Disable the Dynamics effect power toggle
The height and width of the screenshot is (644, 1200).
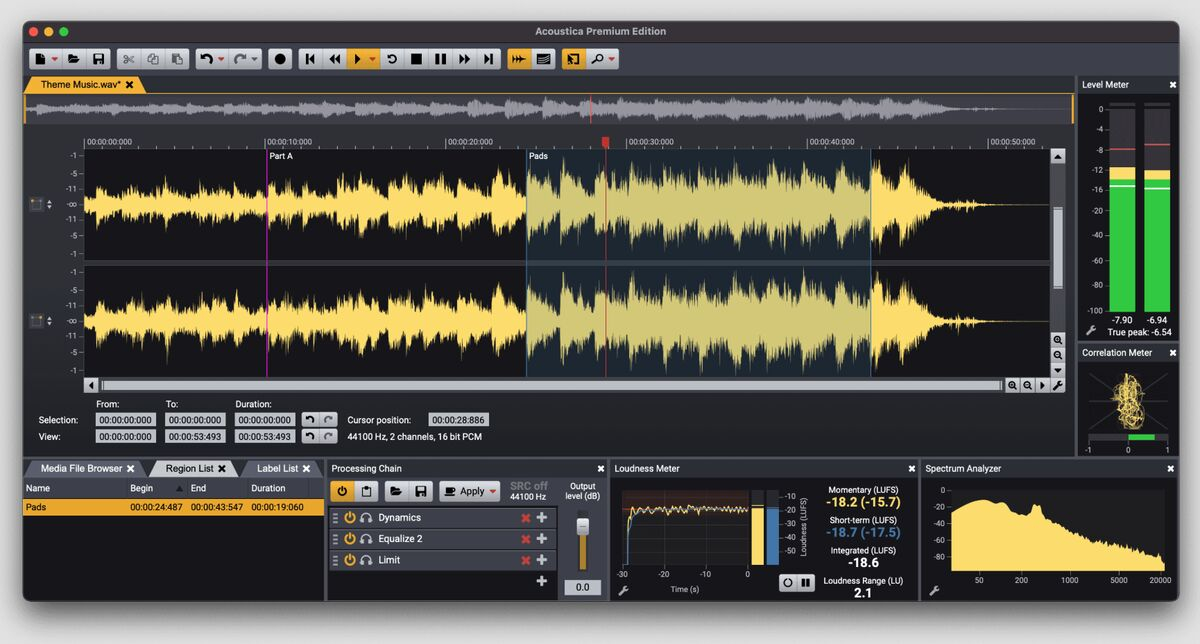(350, 518)
